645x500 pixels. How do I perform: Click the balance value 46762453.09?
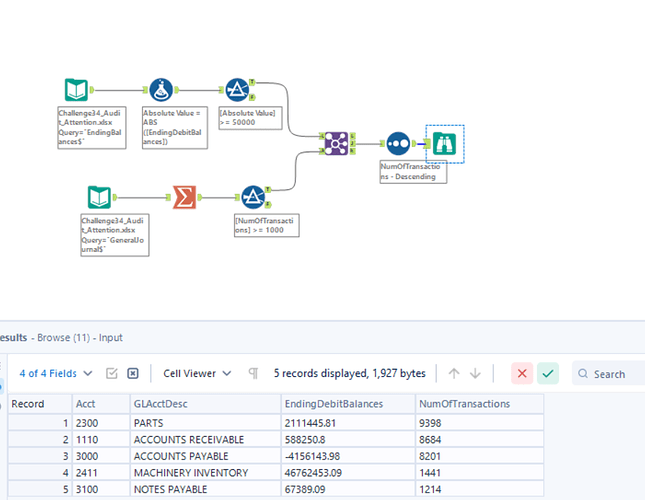348,473
